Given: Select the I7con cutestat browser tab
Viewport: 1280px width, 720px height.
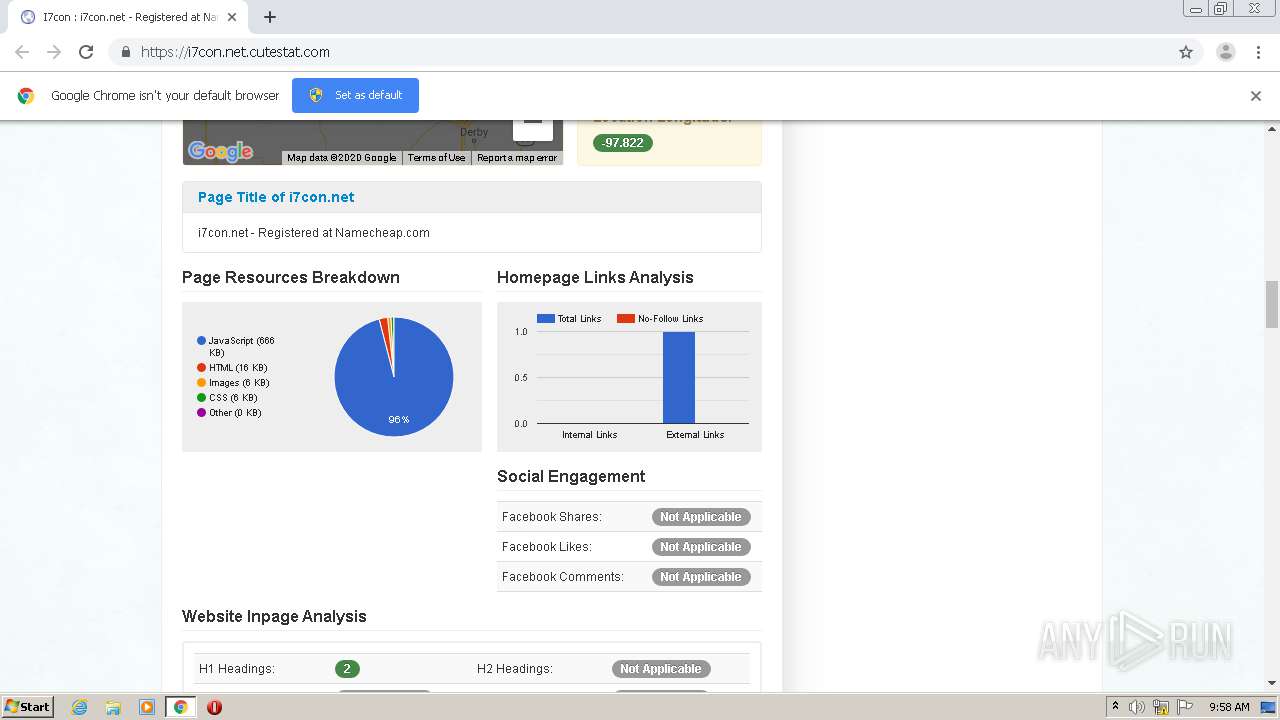Looking at the screenshot, I should (x=130, y=17).
